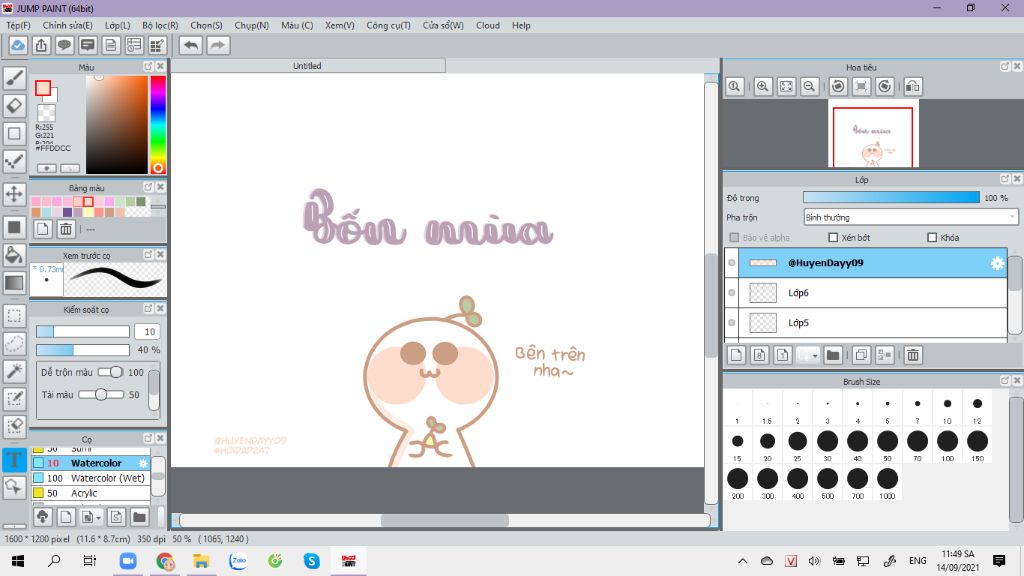Viewport: 1024px width, 576px height.
Task: Open Skype from the Windows taskbar
Action: [312, 561]
